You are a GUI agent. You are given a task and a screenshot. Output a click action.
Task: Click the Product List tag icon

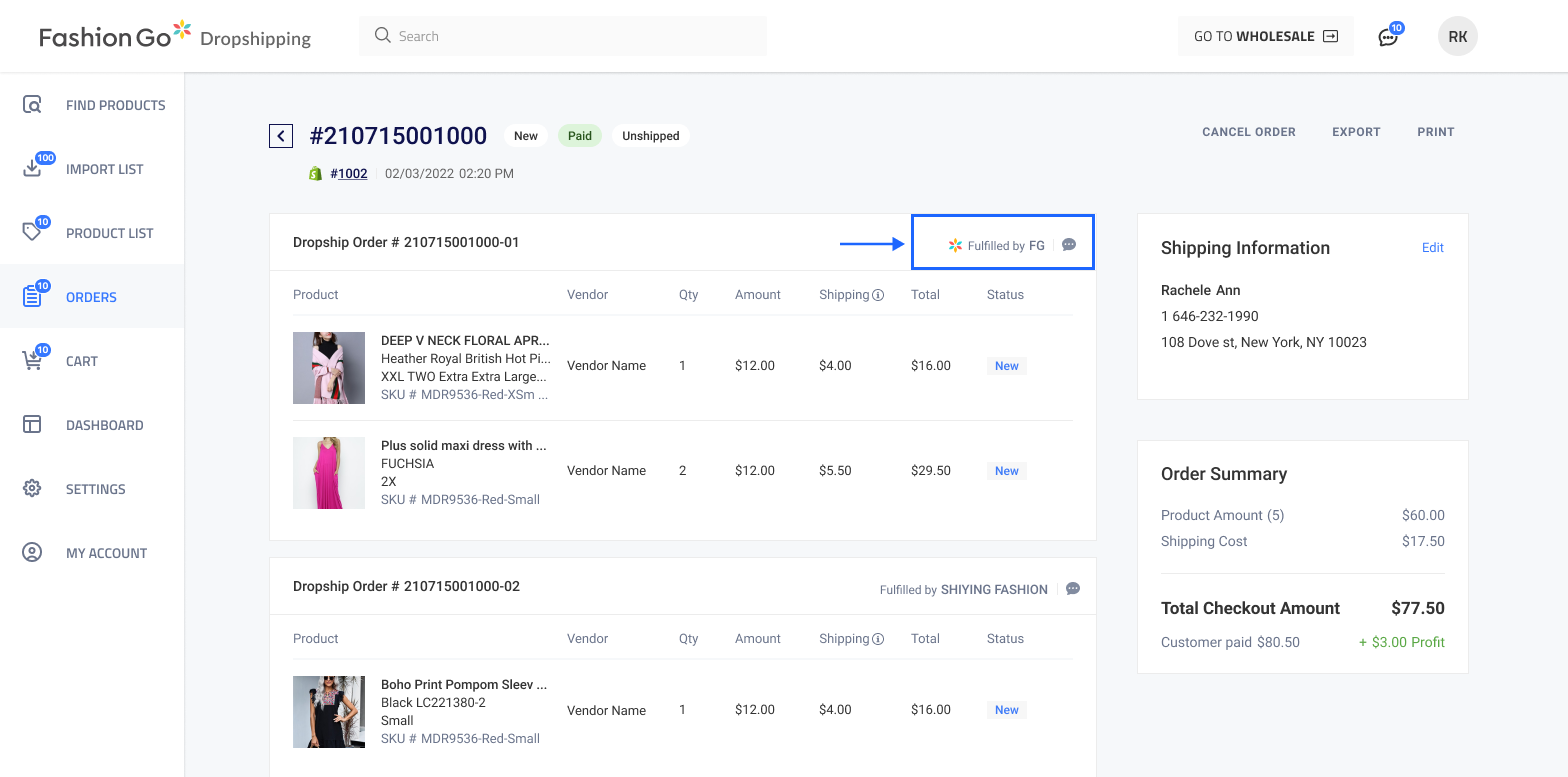click(x=32, y=233)
